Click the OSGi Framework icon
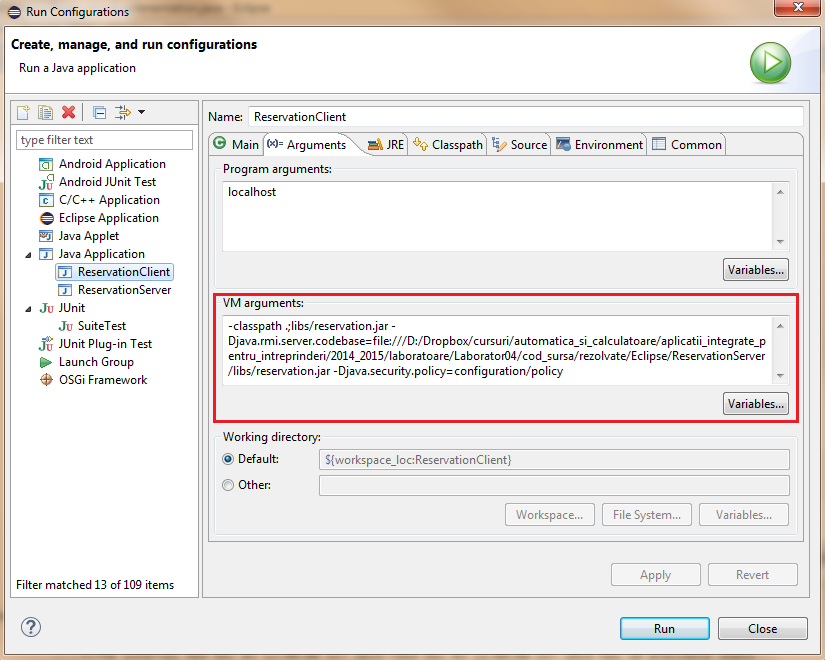The image size is (825, 660). pos(46,379)
